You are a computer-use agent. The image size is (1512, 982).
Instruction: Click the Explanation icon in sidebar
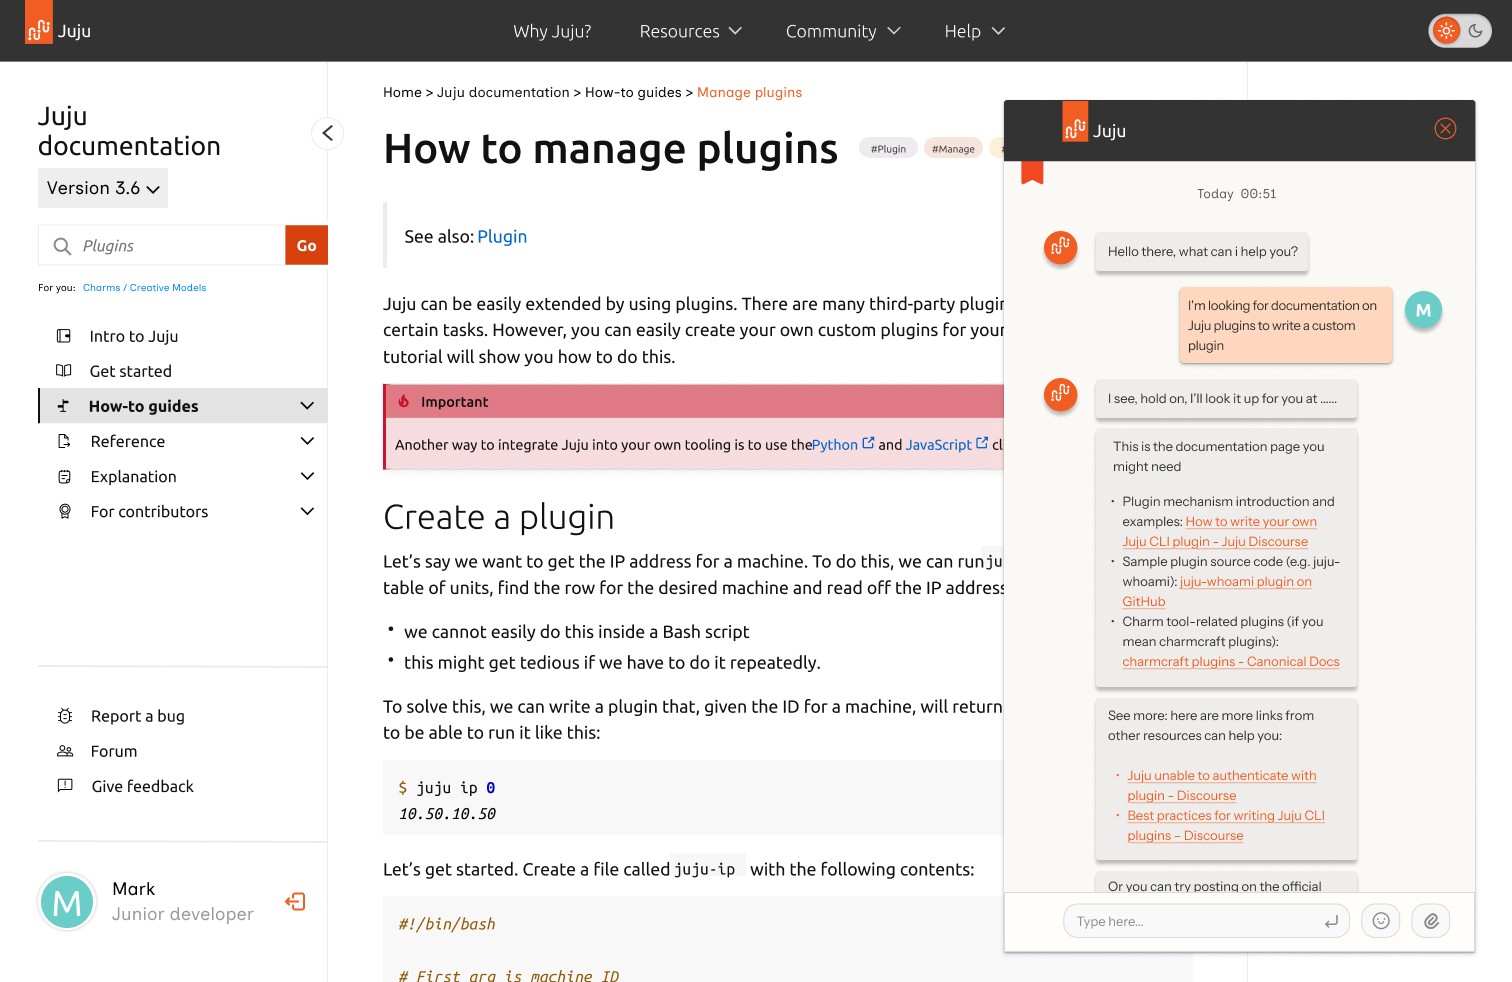click(x=64, y=477)
